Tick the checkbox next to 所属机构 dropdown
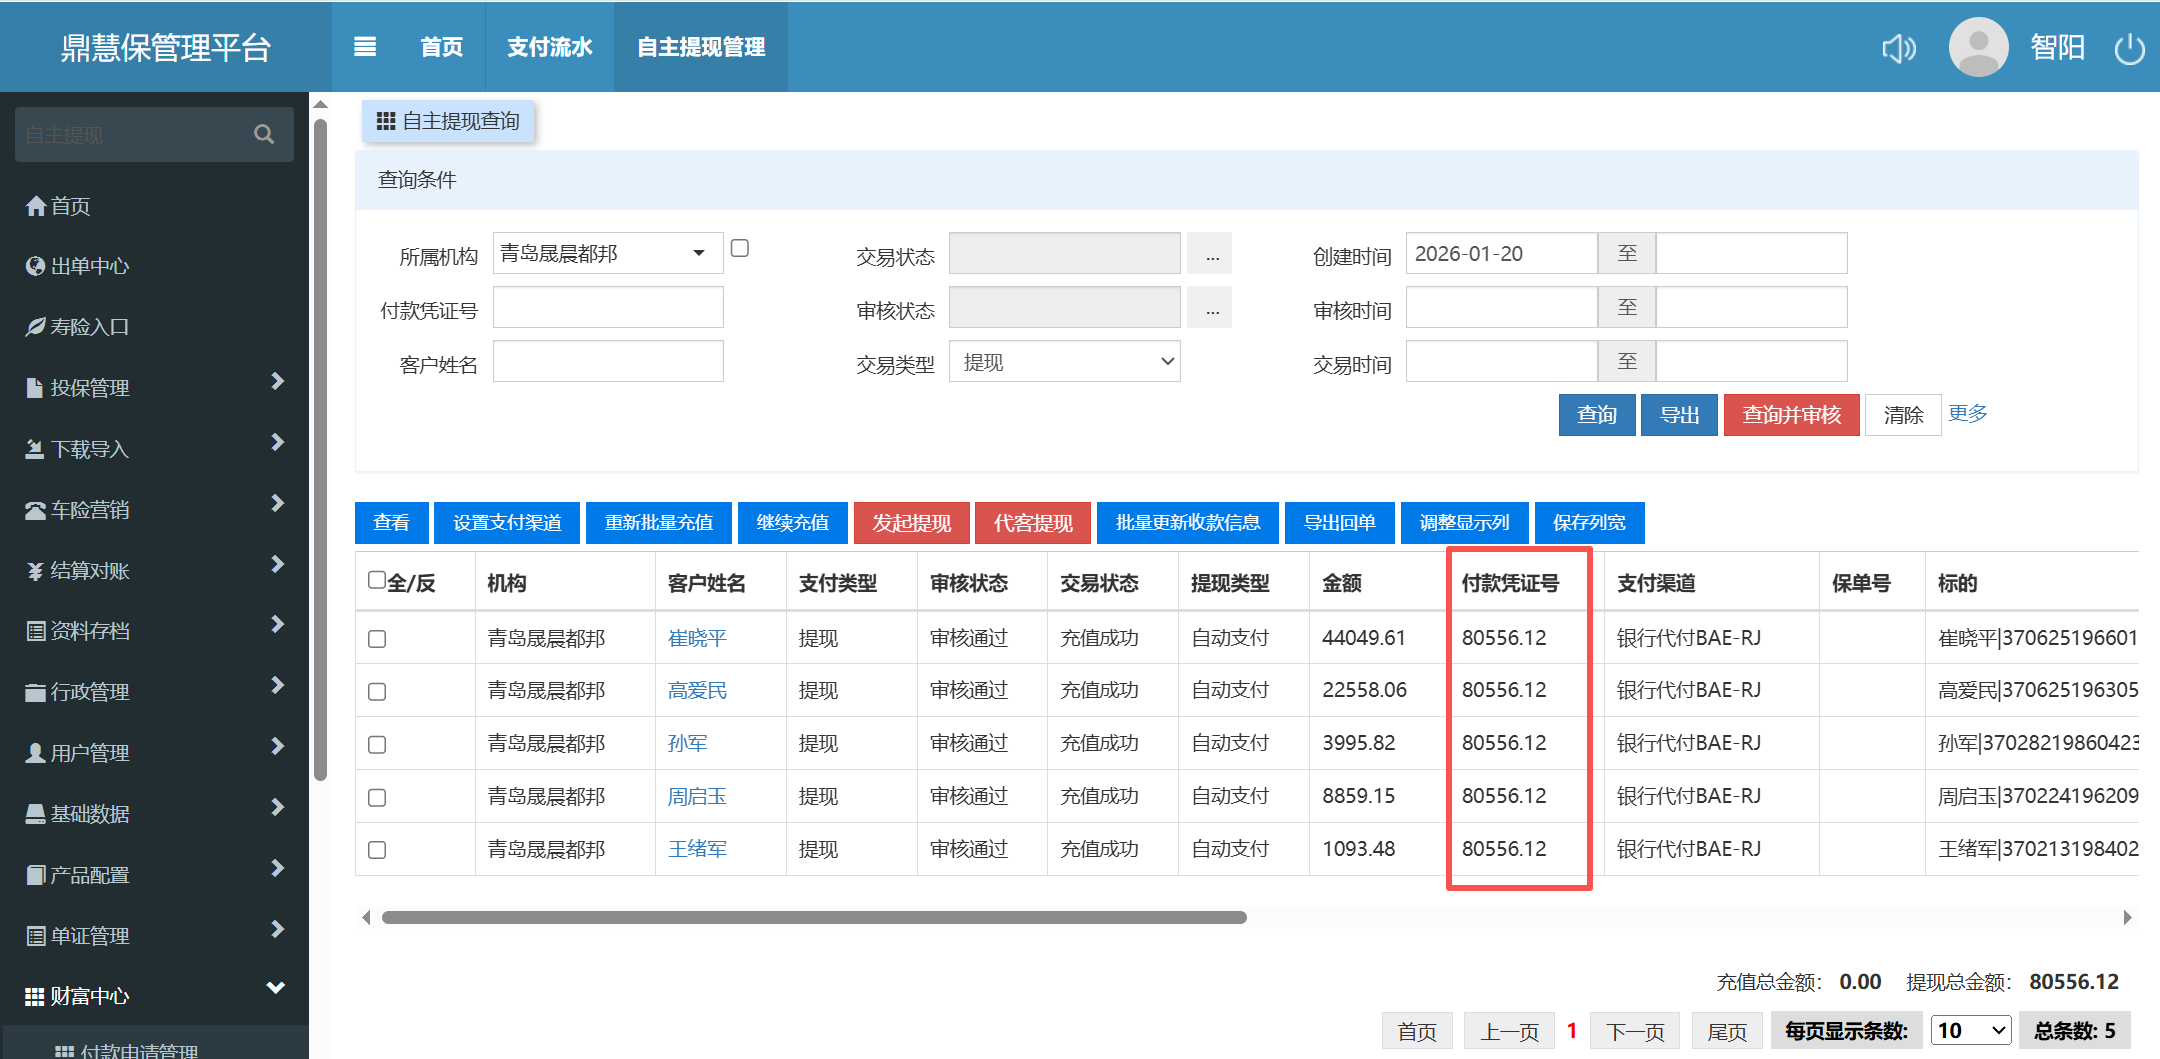Screen dimensions: 2160x1059 740,248
